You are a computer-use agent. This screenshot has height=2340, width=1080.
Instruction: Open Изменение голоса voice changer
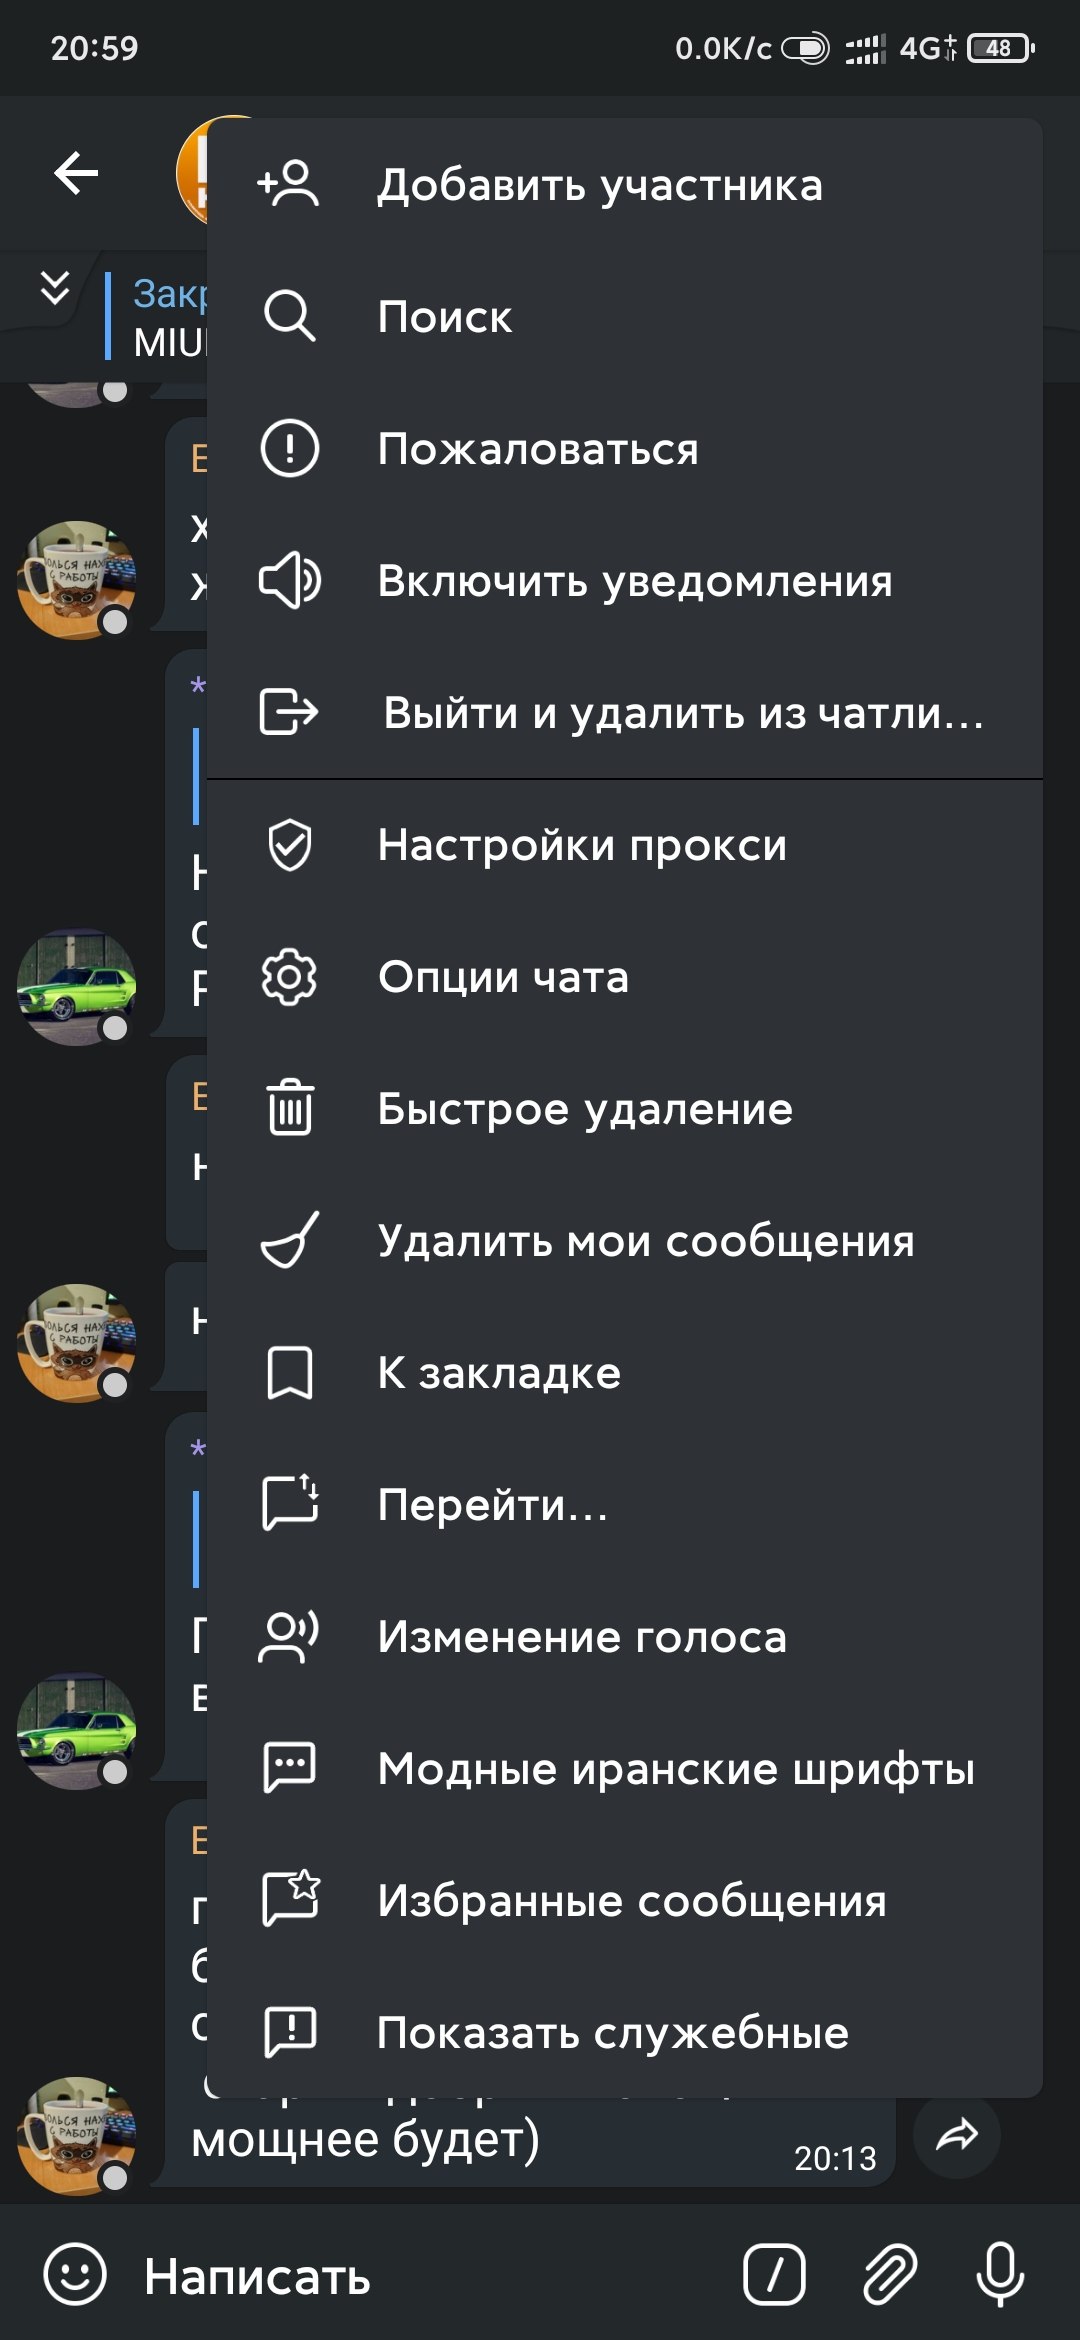625,1637
